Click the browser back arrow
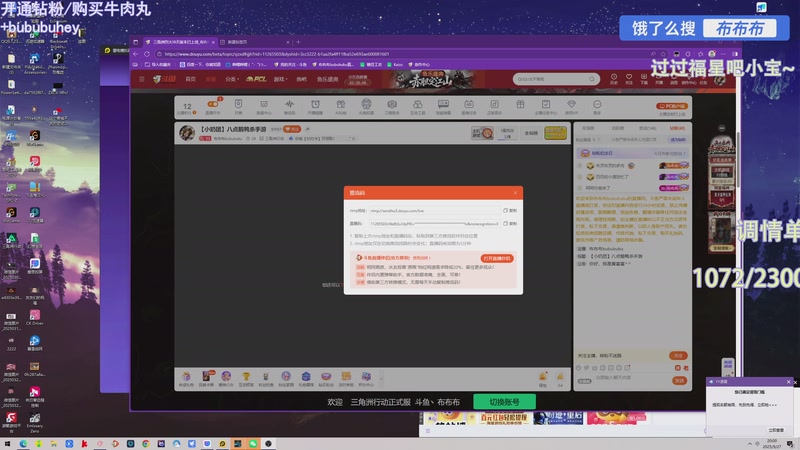The image size is (800, 450). [x=136, y=54]
